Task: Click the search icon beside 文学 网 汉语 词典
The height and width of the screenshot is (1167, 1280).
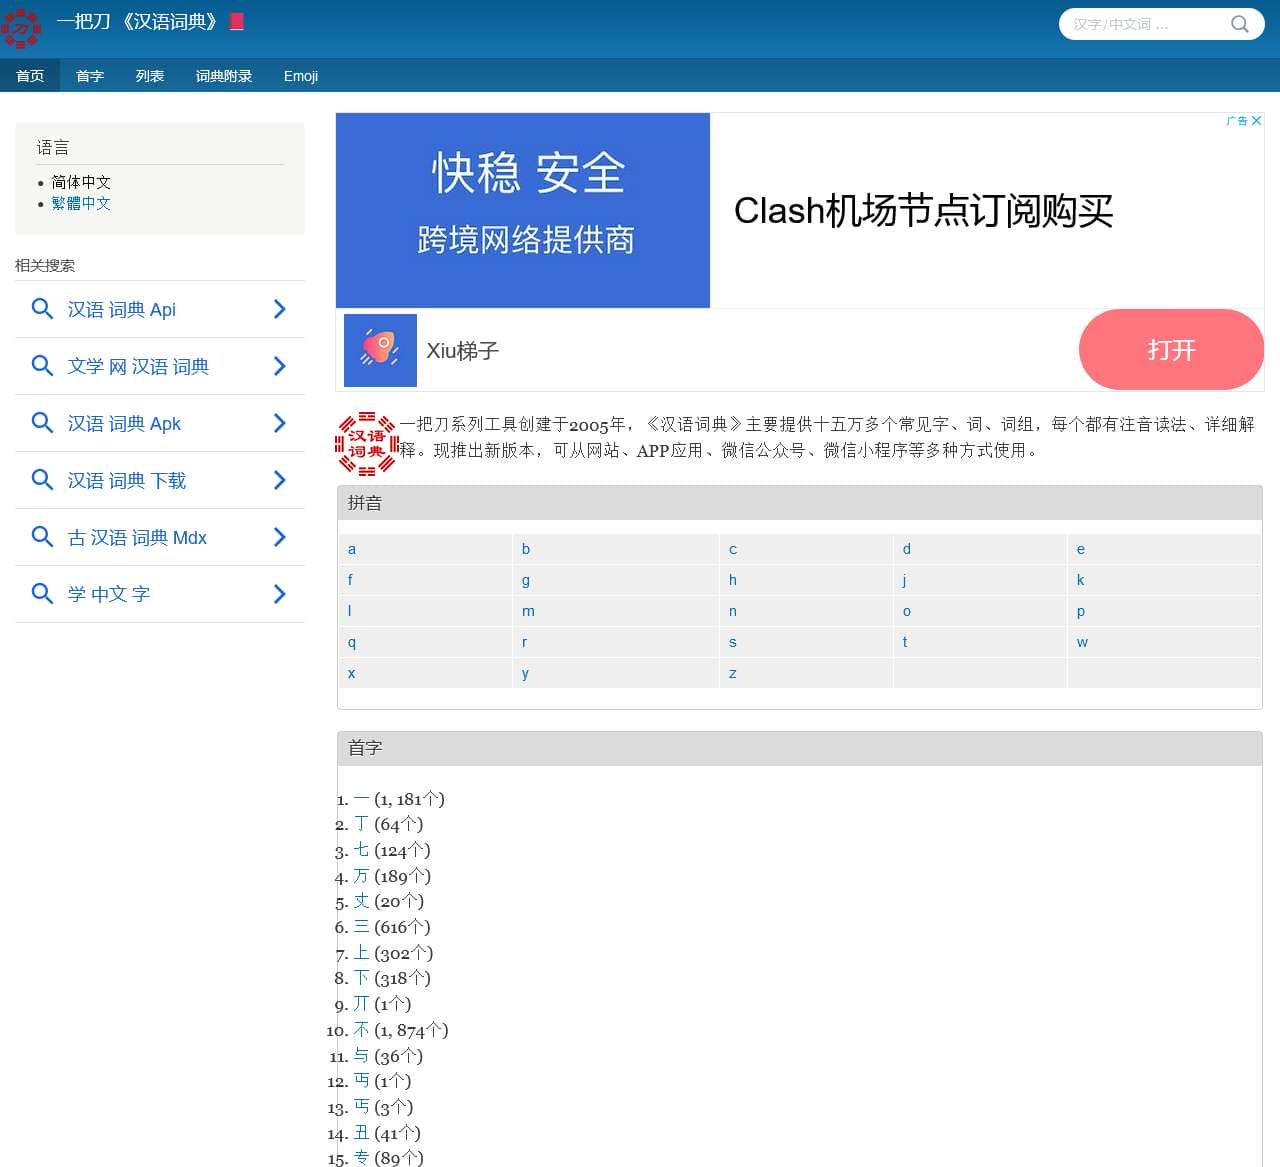Action: tap(42, 366)
